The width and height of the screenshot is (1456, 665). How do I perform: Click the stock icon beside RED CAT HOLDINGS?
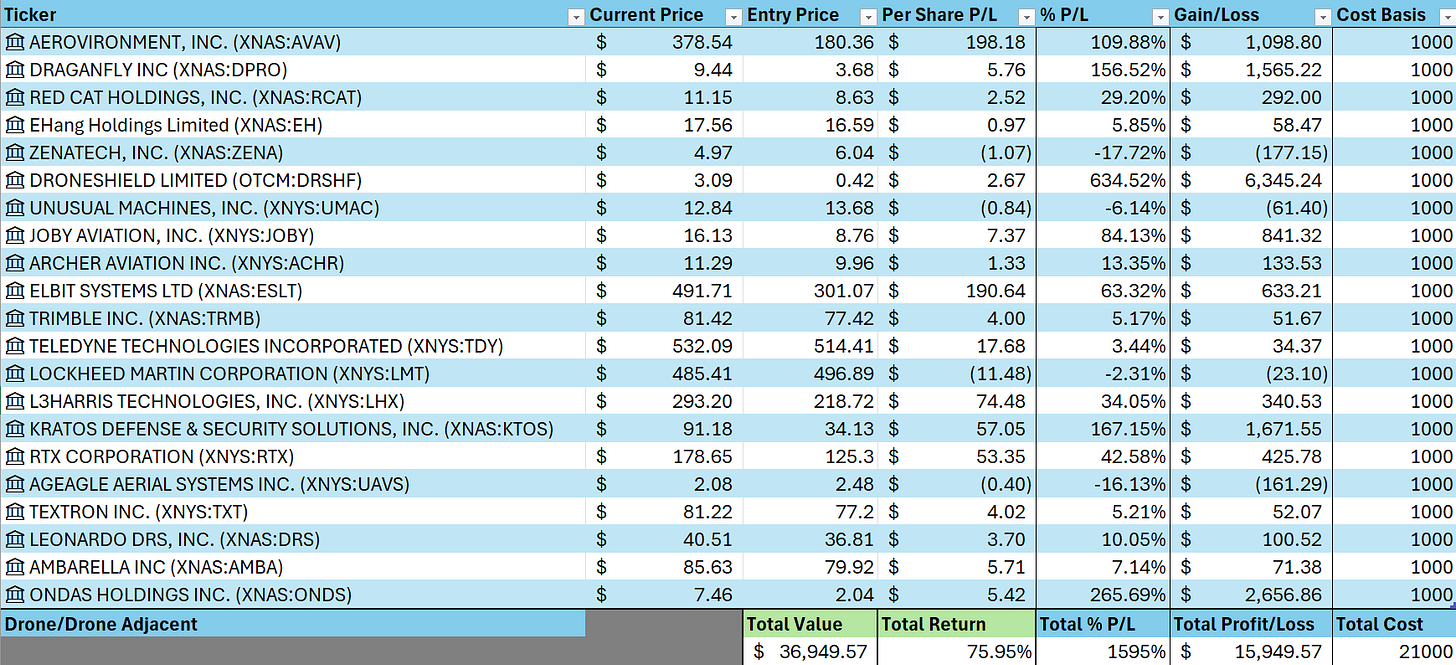(15, 97)
